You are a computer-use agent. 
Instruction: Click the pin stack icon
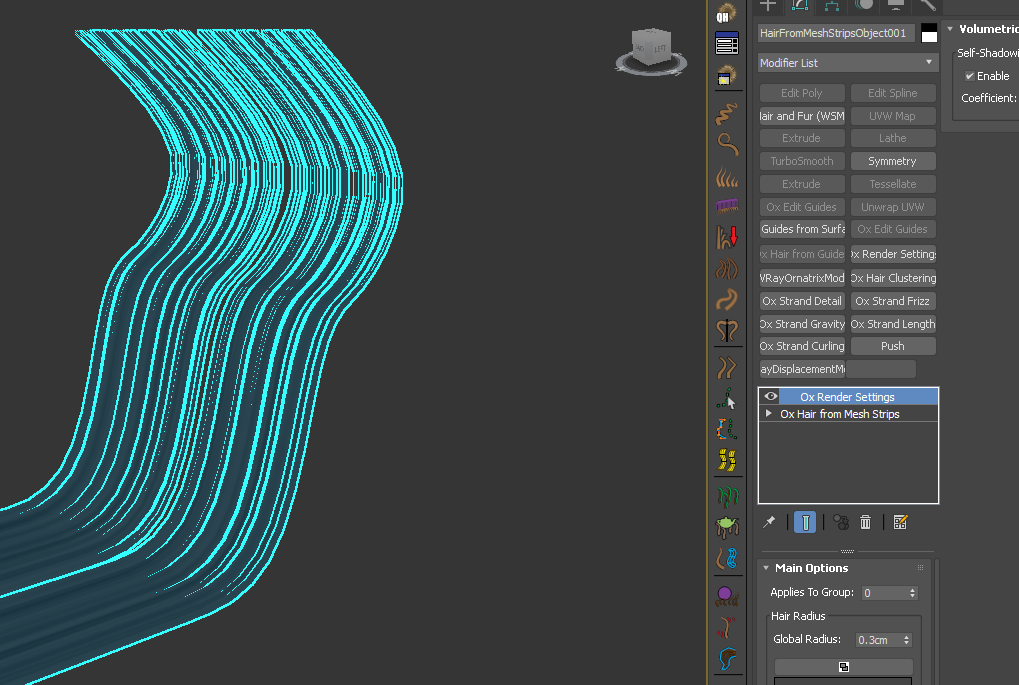pyautogui.click(x=769, y=522)
